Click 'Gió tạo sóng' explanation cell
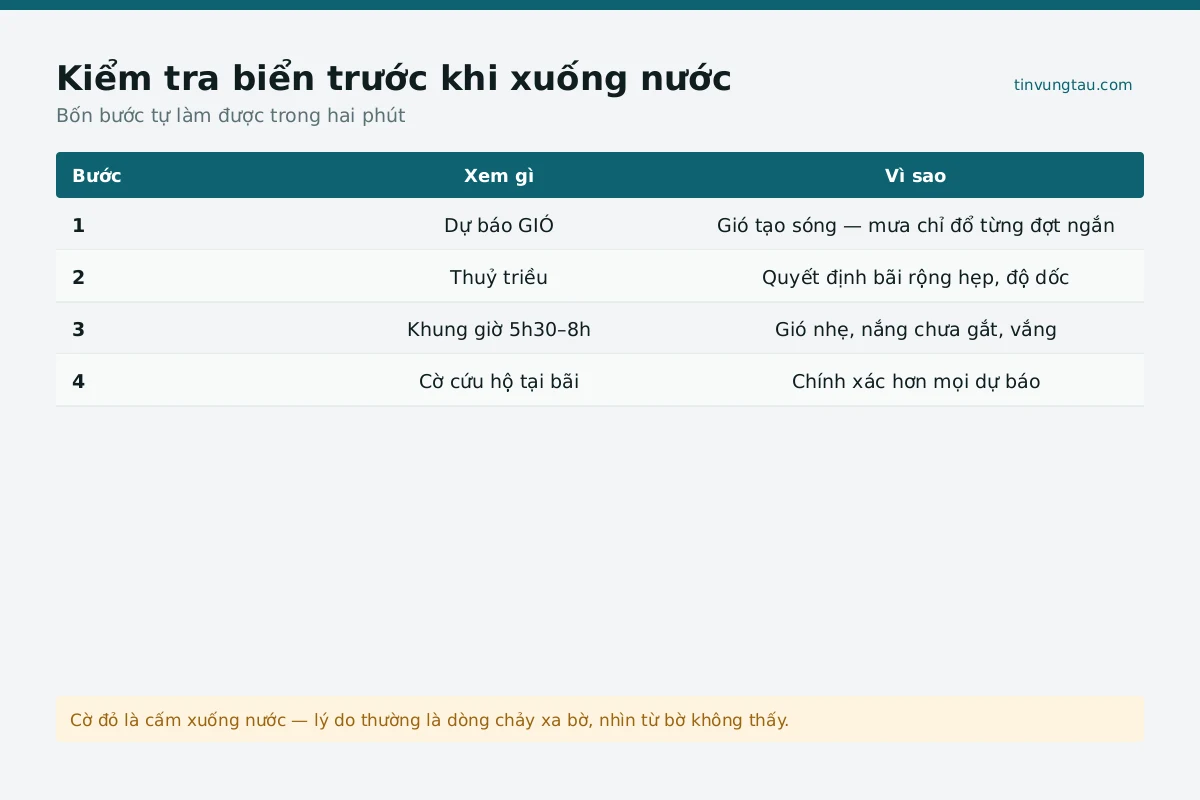Screen dimensions: 1200x800 (915, 225)
